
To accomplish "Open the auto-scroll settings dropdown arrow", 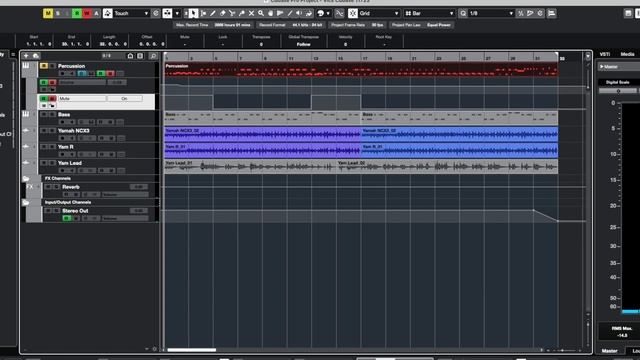I will tap(177, 13).
